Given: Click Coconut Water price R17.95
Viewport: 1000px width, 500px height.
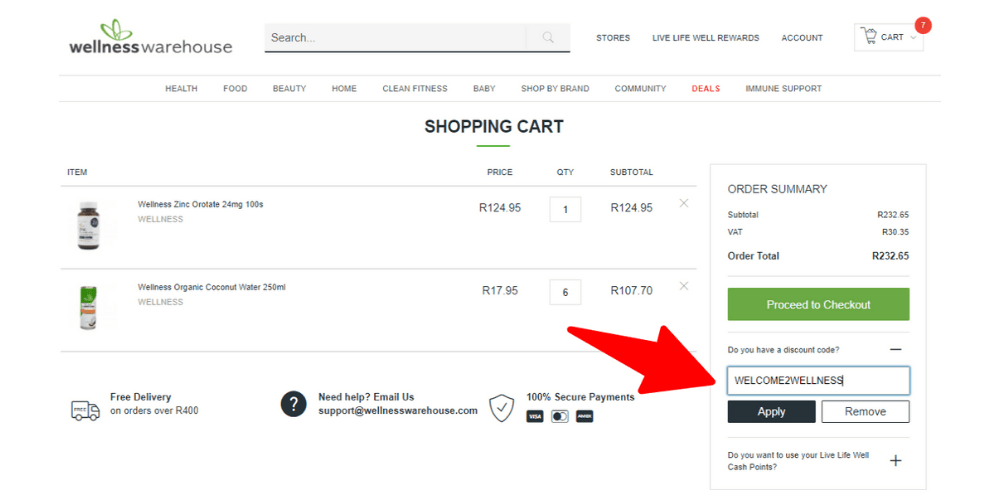Looking at the screenshot, I should click(x=500, y=290).
